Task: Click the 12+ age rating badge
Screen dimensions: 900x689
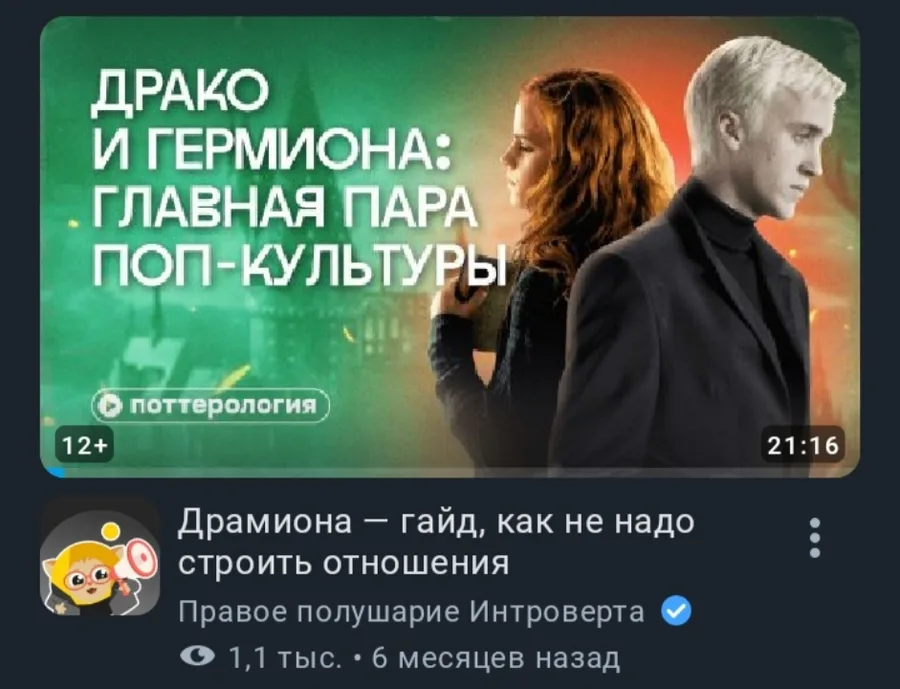Action: (x=84, y=445)
